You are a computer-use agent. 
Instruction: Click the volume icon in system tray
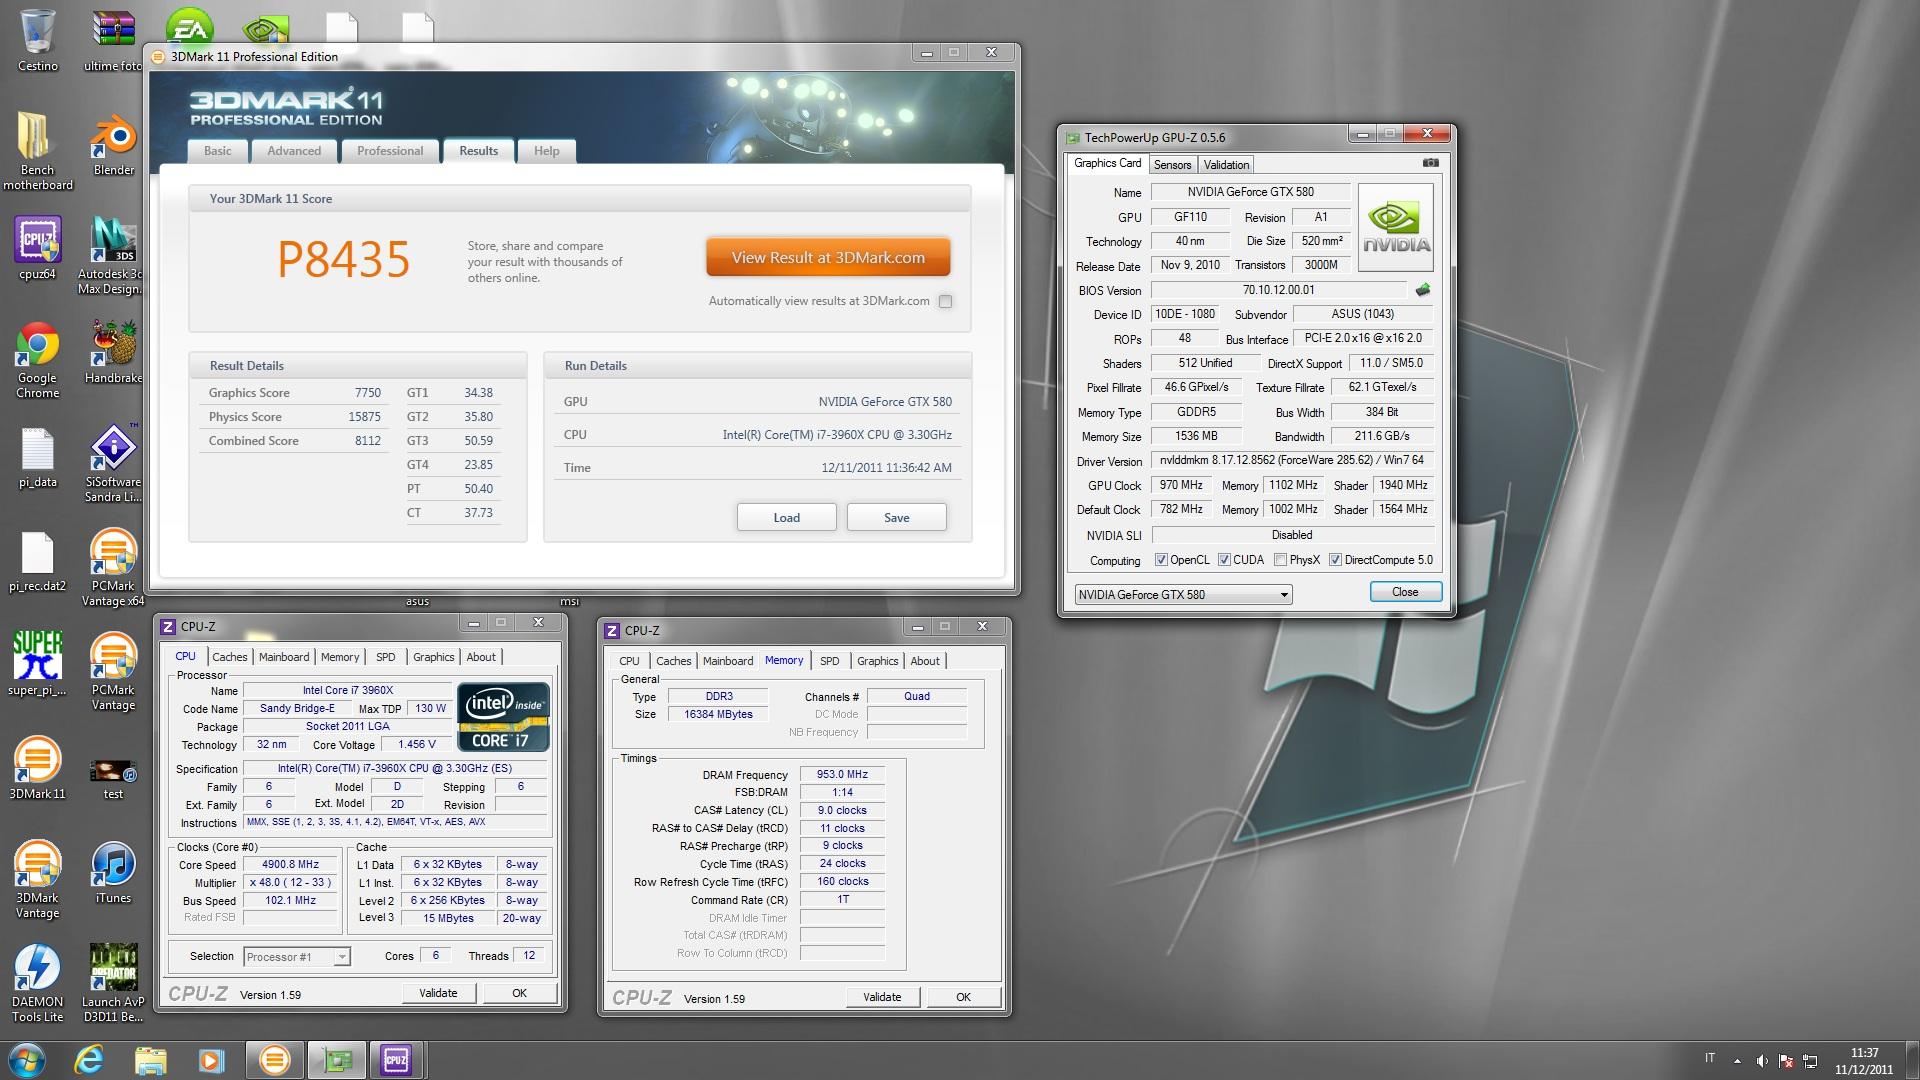tap(1761, 1060)
